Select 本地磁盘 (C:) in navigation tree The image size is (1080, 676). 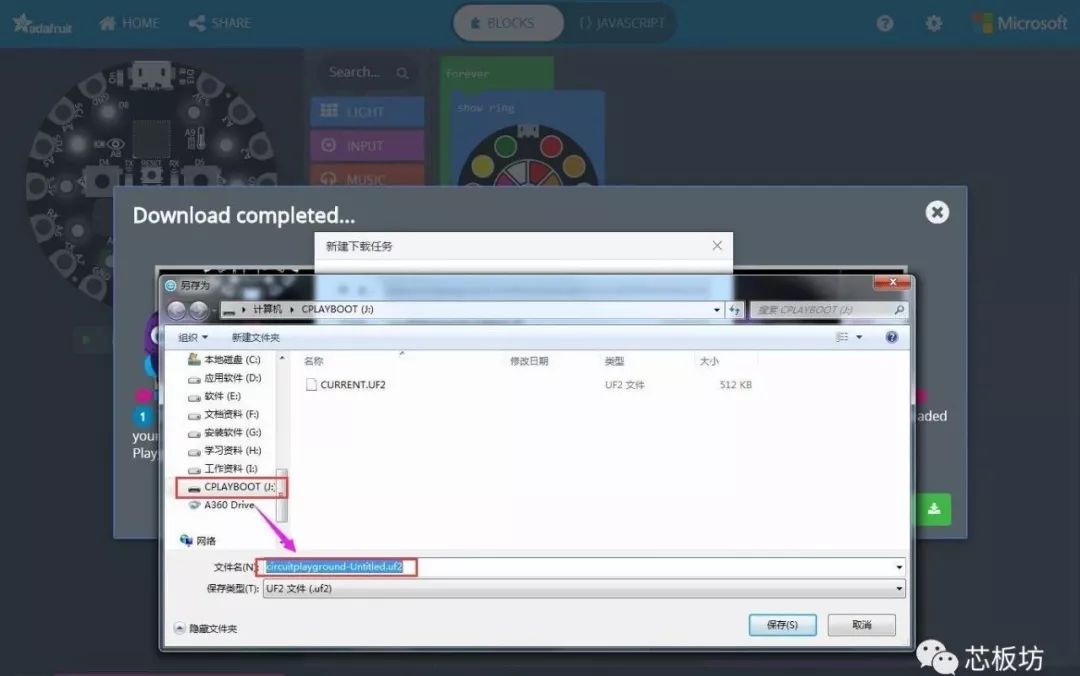click(x=225, y=360)
